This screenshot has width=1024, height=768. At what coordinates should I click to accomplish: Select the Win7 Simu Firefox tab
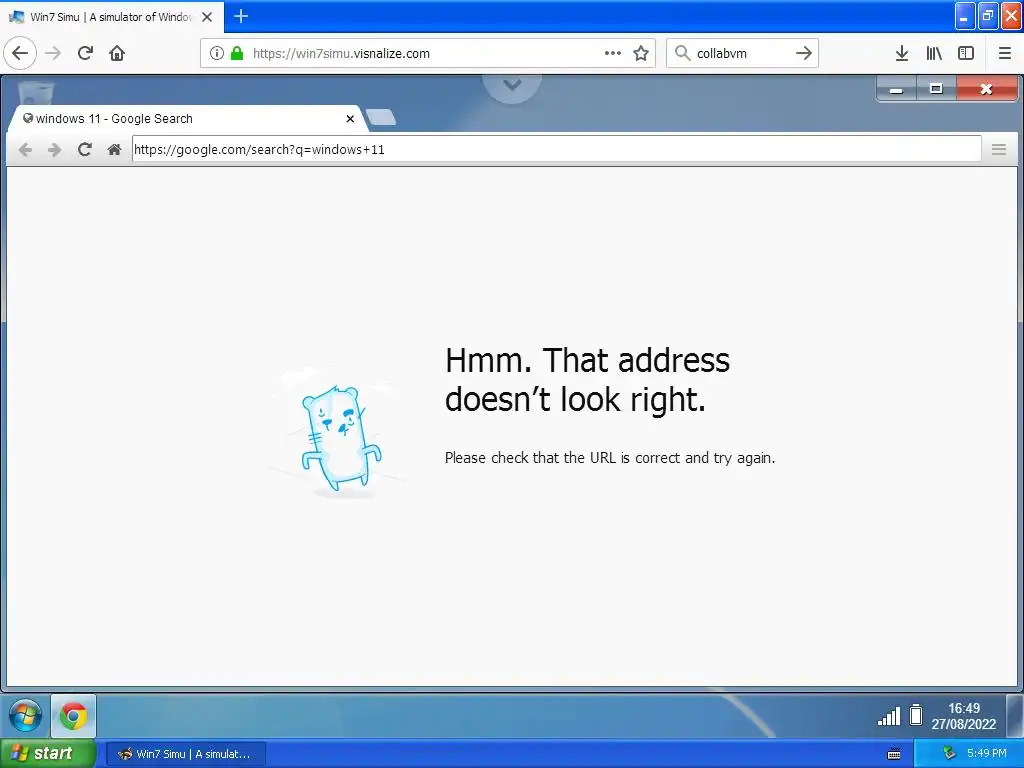coord(111,17)
